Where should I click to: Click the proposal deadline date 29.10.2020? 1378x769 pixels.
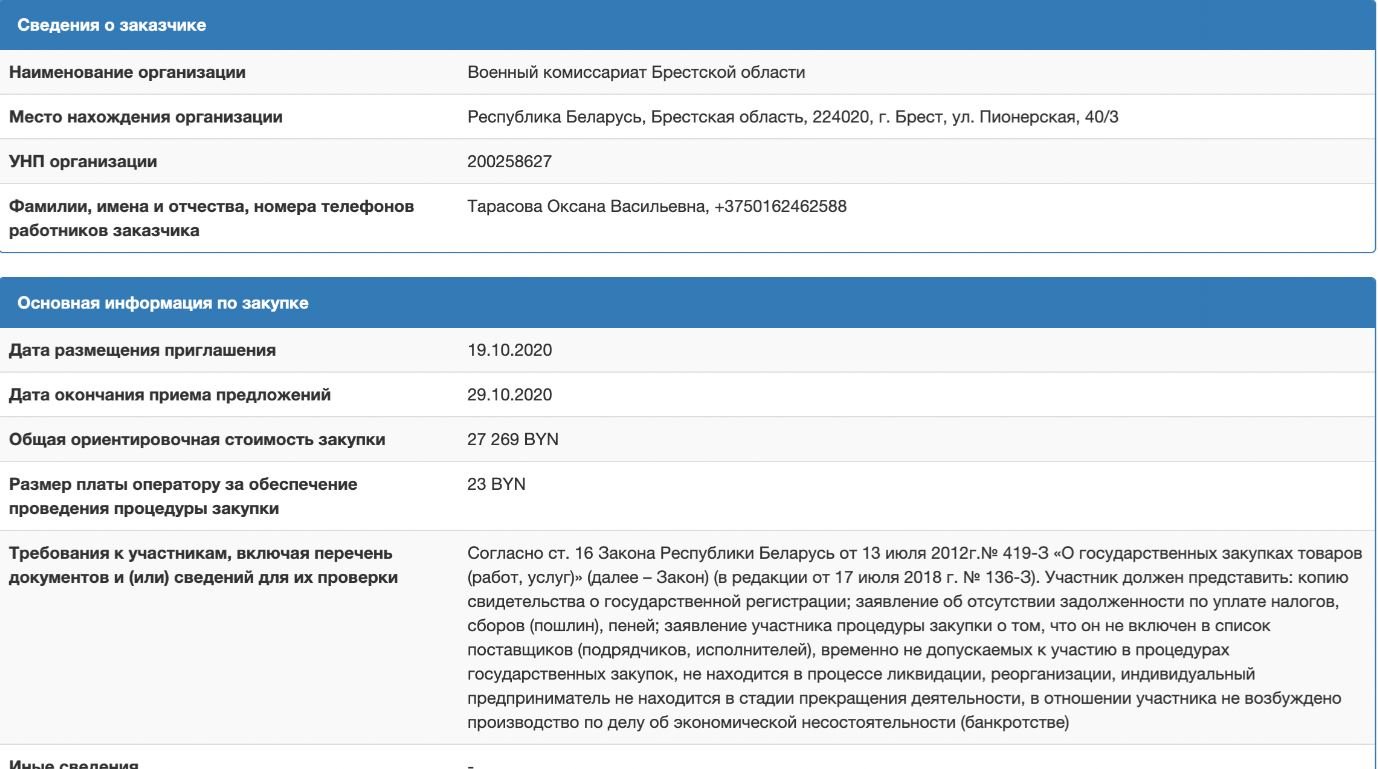click(509, 395)
